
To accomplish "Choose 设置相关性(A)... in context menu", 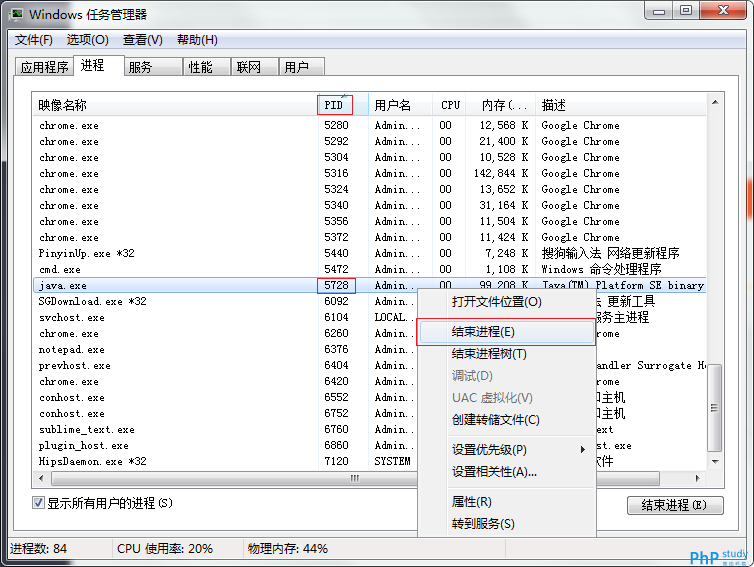I will [507, 472].
